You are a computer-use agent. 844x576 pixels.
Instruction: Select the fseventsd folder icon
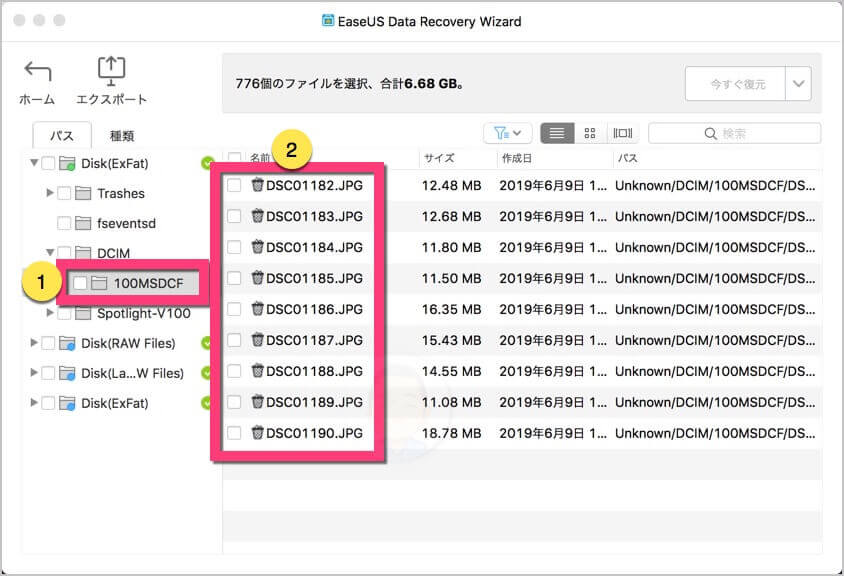83,223
